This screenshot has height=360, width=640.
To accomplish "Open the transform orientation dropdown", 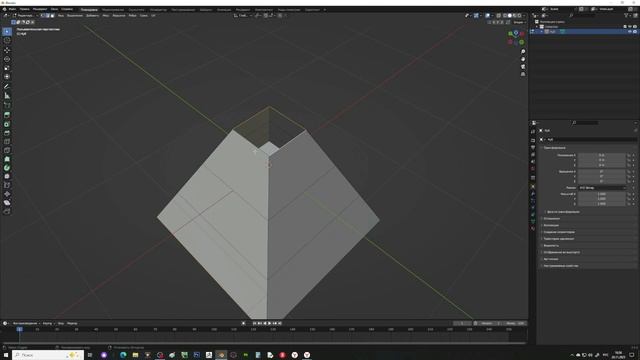I will (x=242, y=16).
